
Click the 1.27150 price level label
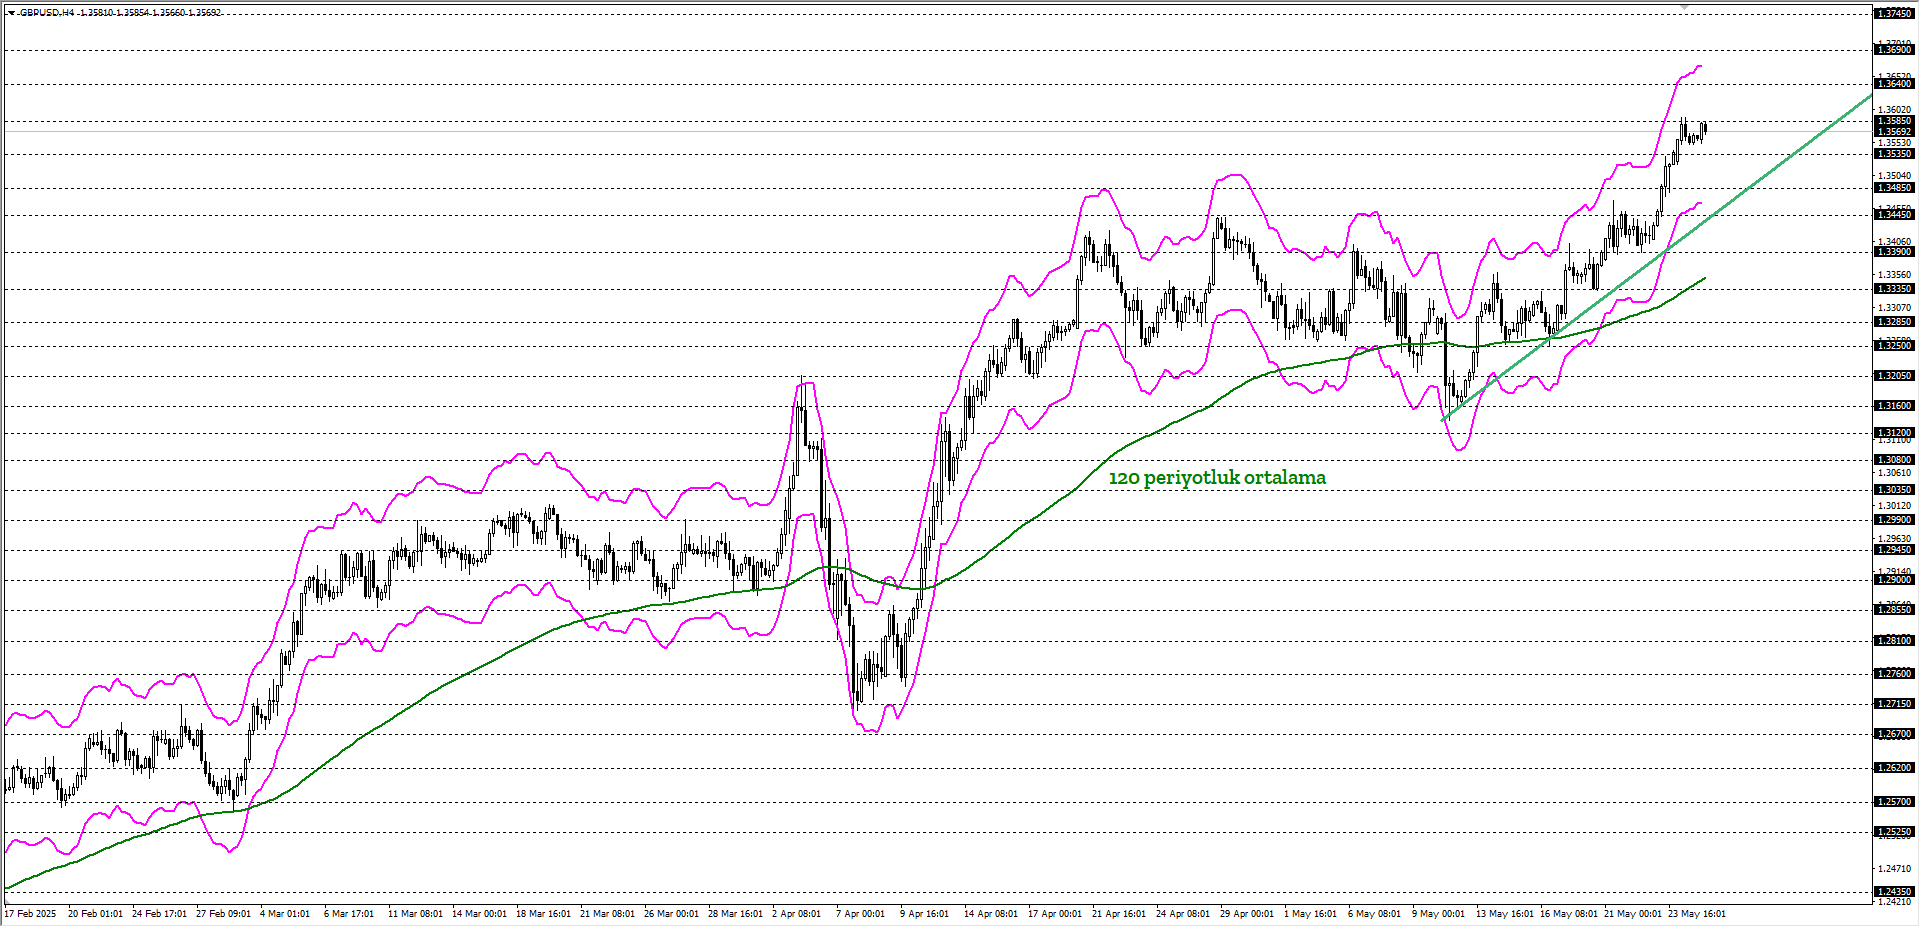(1894, 704)
